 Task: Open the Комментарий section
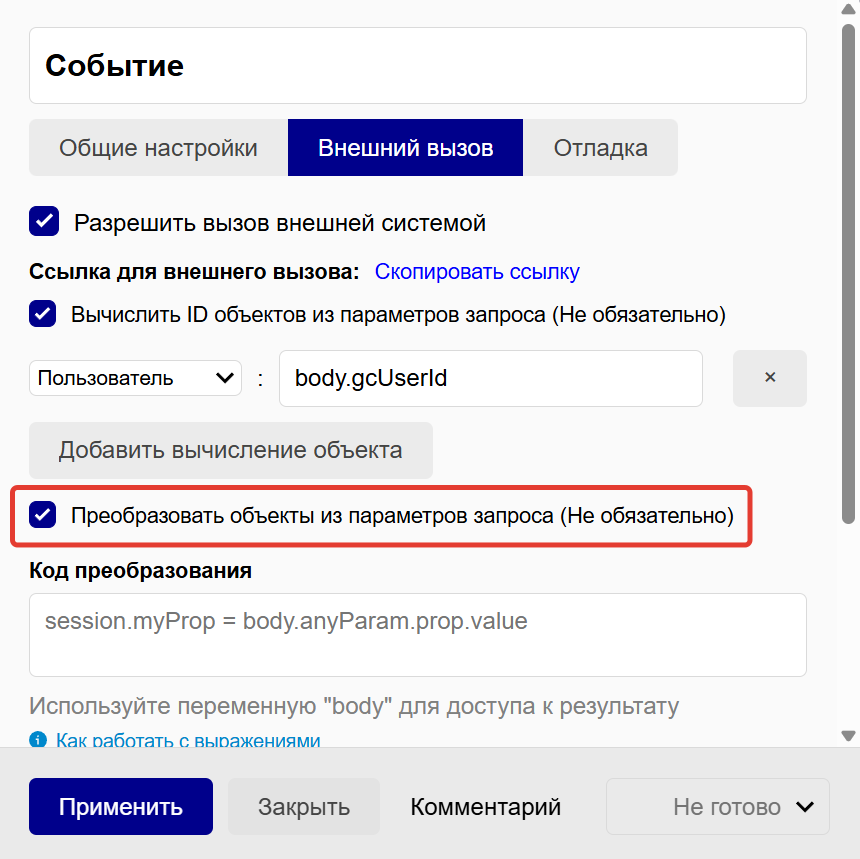(485, 806)
